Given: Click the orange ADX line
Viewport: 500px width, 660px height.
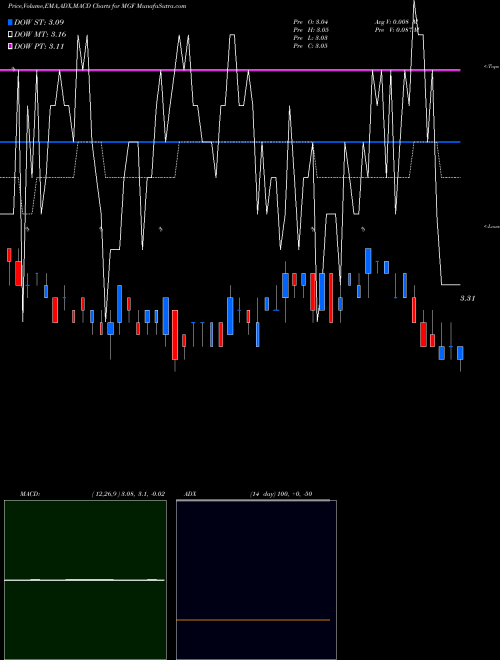Looking at the screenshot, I should click(x=253, y=620).
